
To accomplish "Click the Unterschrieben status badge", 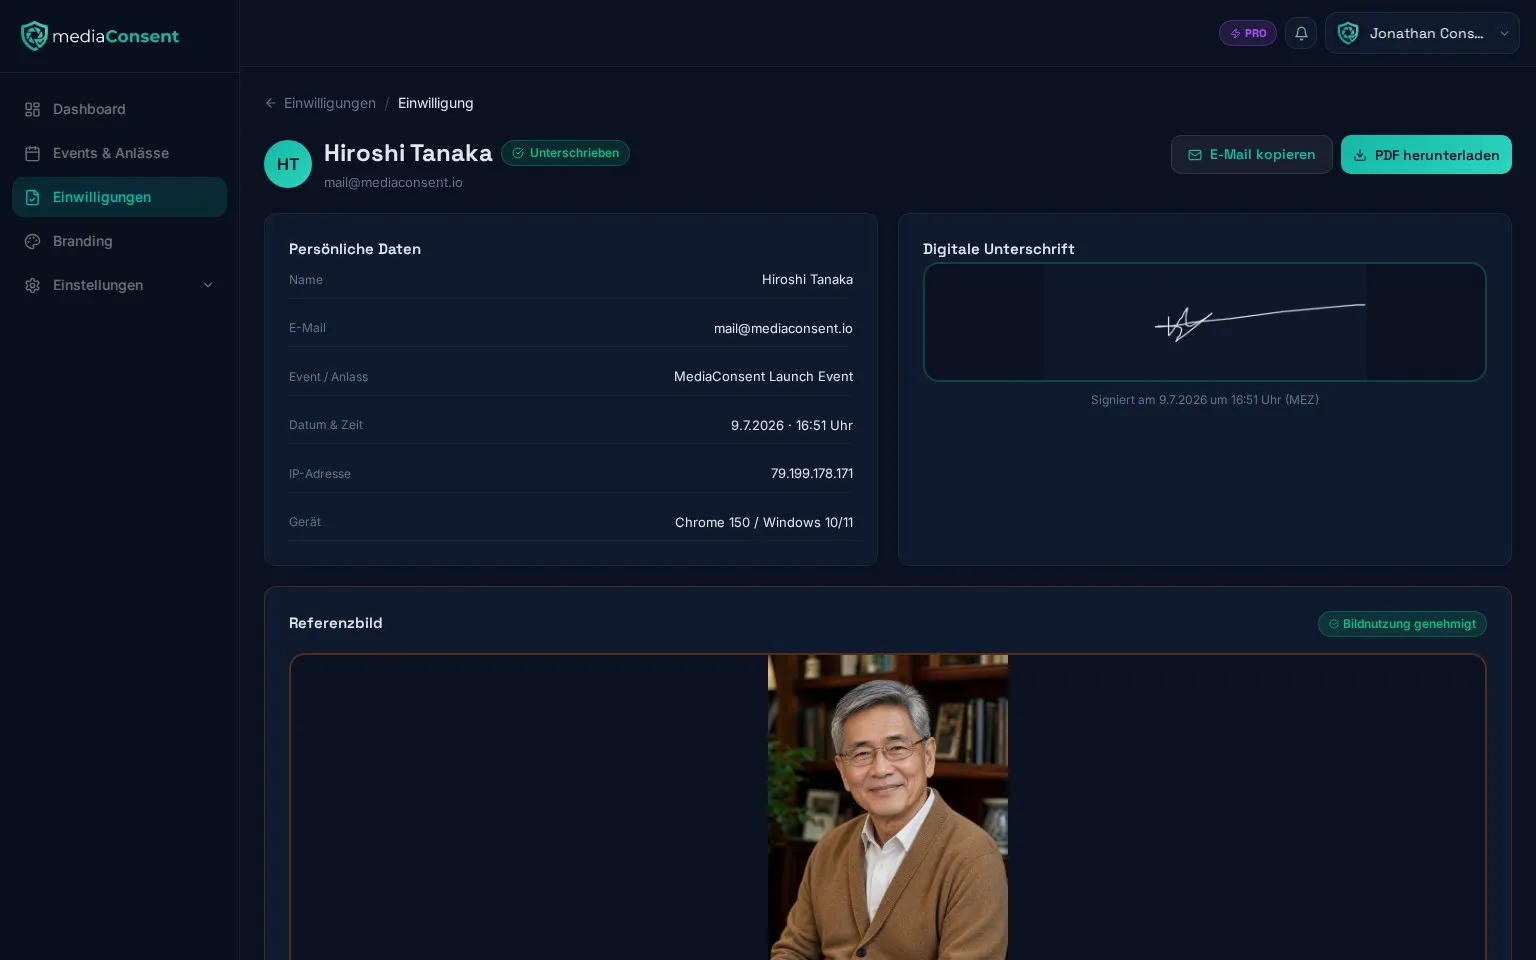I will pyautogui.click(x=565, y=153).
